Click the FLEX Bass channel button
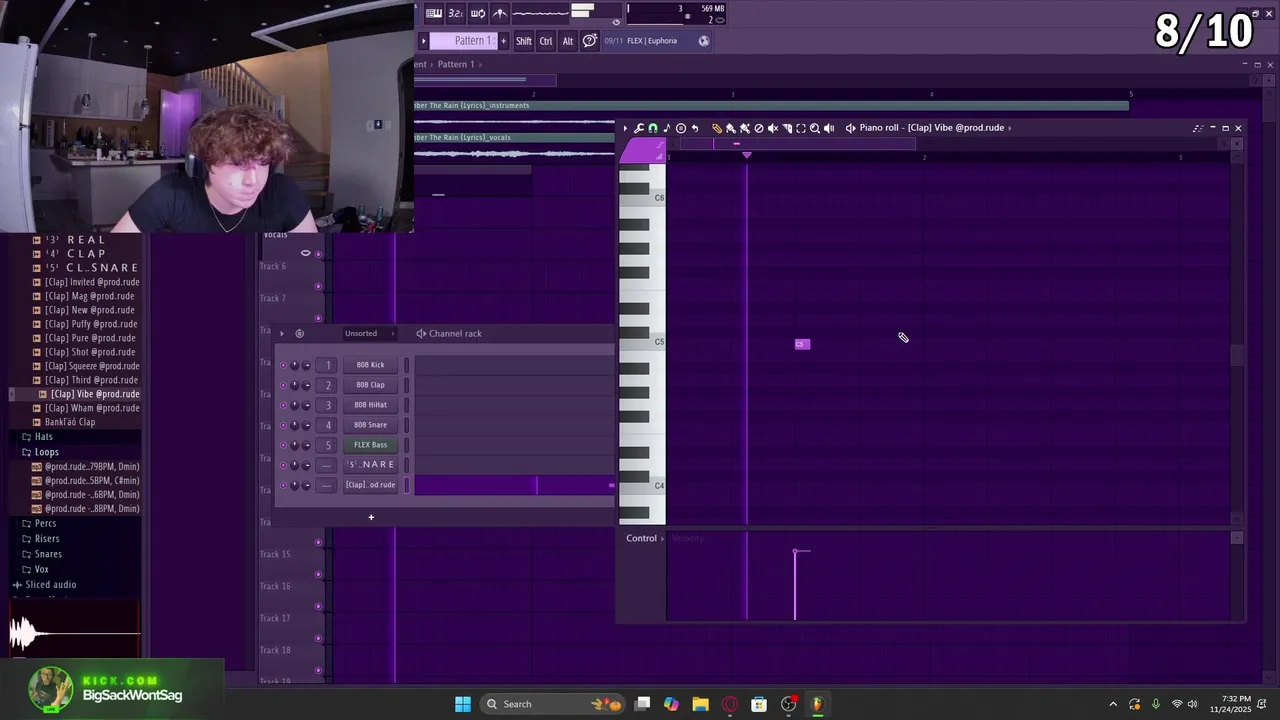The width and height of the screenshot is (1280, 720). 370,445
